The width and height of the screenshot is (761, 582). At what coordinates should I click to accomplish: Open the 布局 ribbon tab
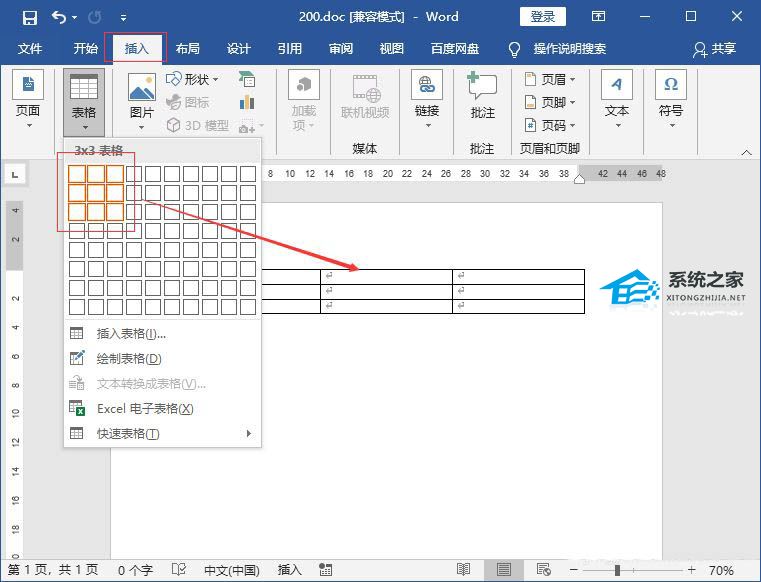[x=187, y=49]
